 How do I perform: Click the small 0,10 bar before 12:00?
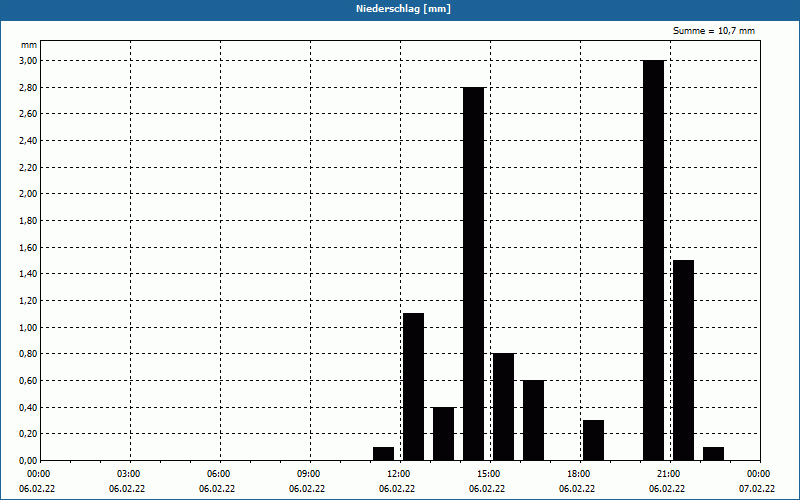point(384,454)
